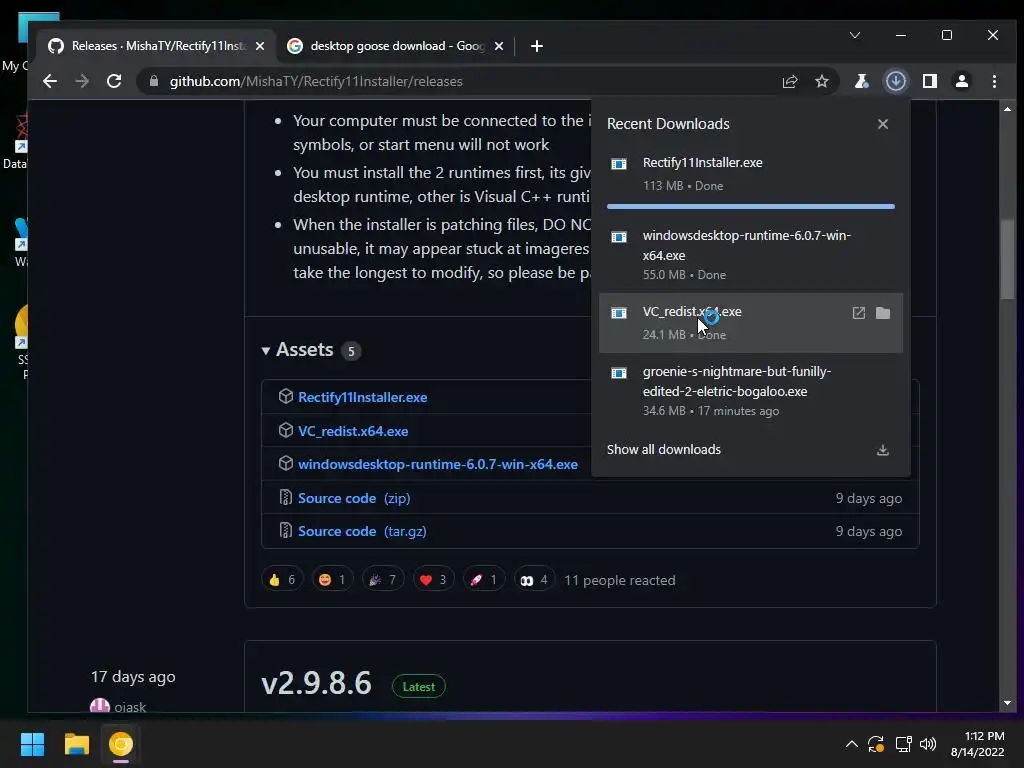The width and height of the screenshot is (1024, 768).
Task: Open VC_redist.x64.exe in new tab icon
Action: (x=859, y=313)
